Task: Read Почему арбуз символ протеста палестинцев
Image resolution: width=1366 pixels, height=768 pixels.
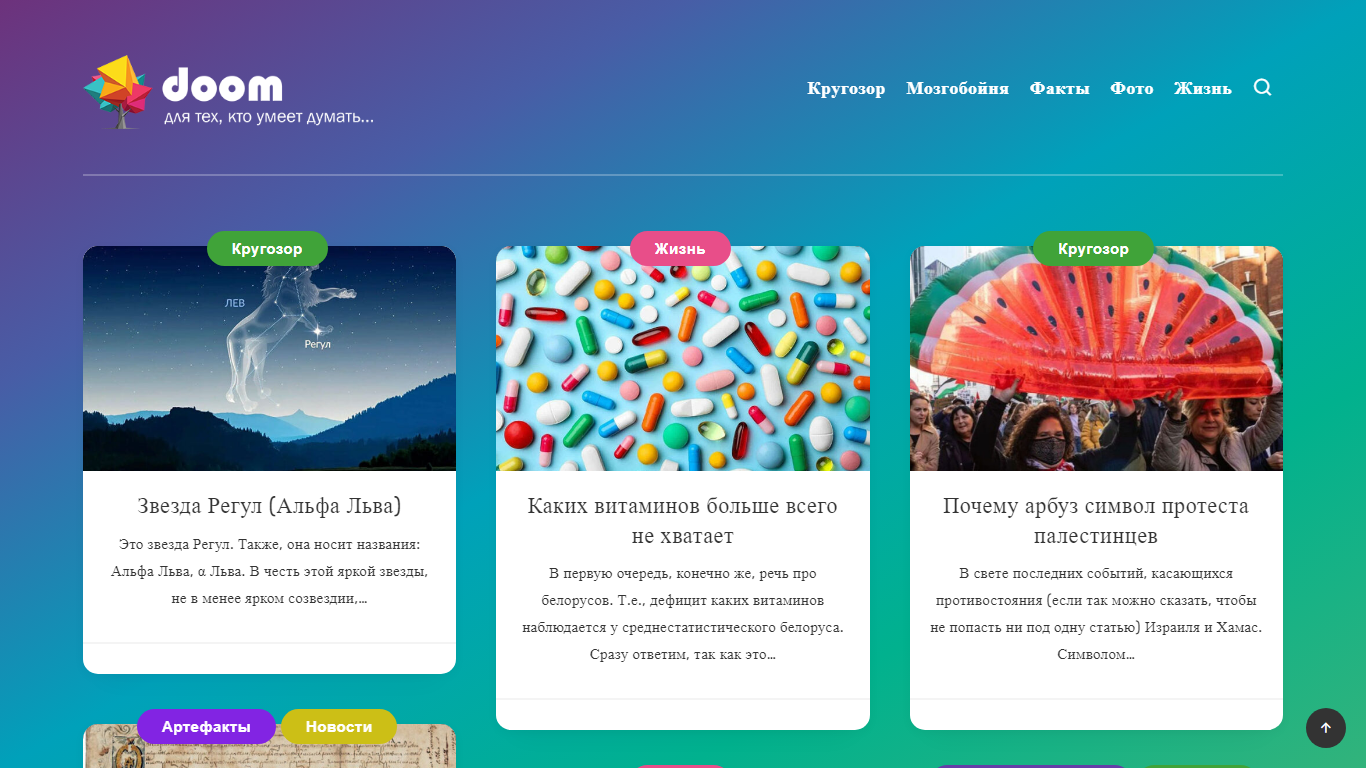Action: [x=1096, y=521]
